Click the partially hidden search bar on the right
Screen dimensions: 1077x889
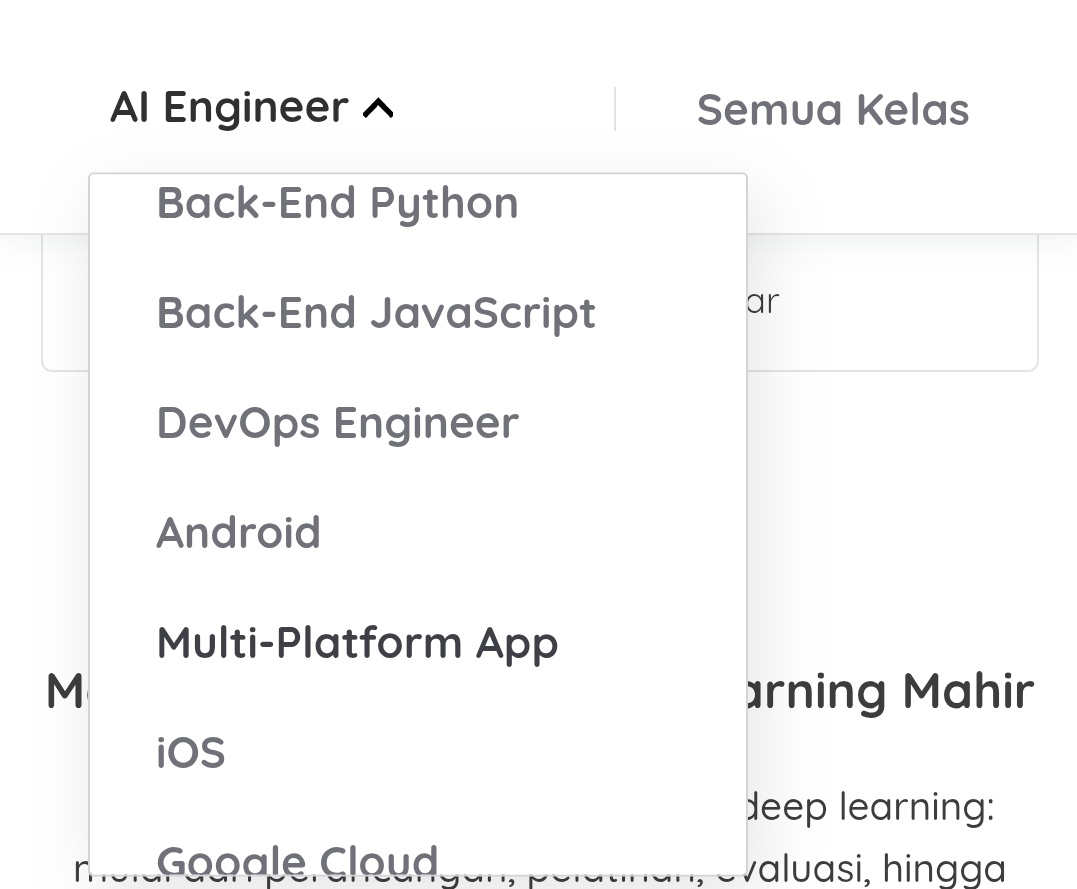pos(890,300)
